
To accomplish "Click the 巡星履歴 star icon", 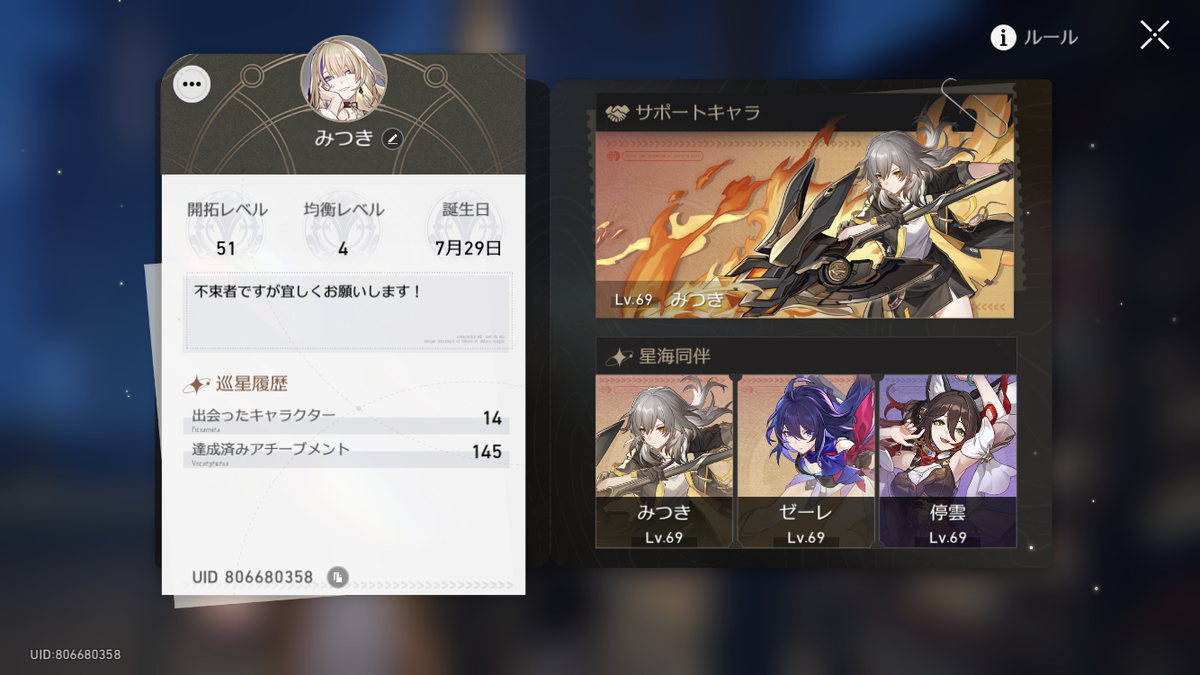I will [197, 384].
